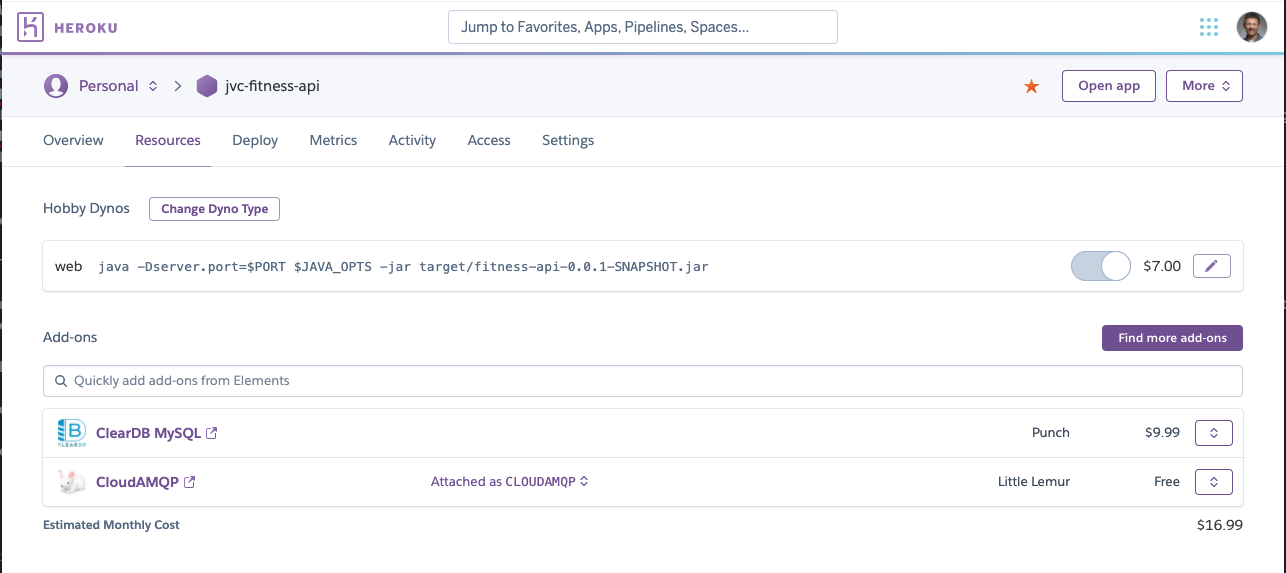Image resolution: width=1286 pixels, height=573 pixels.
Task: Click the Change Dyno Type button
Action: click(214, 209)
